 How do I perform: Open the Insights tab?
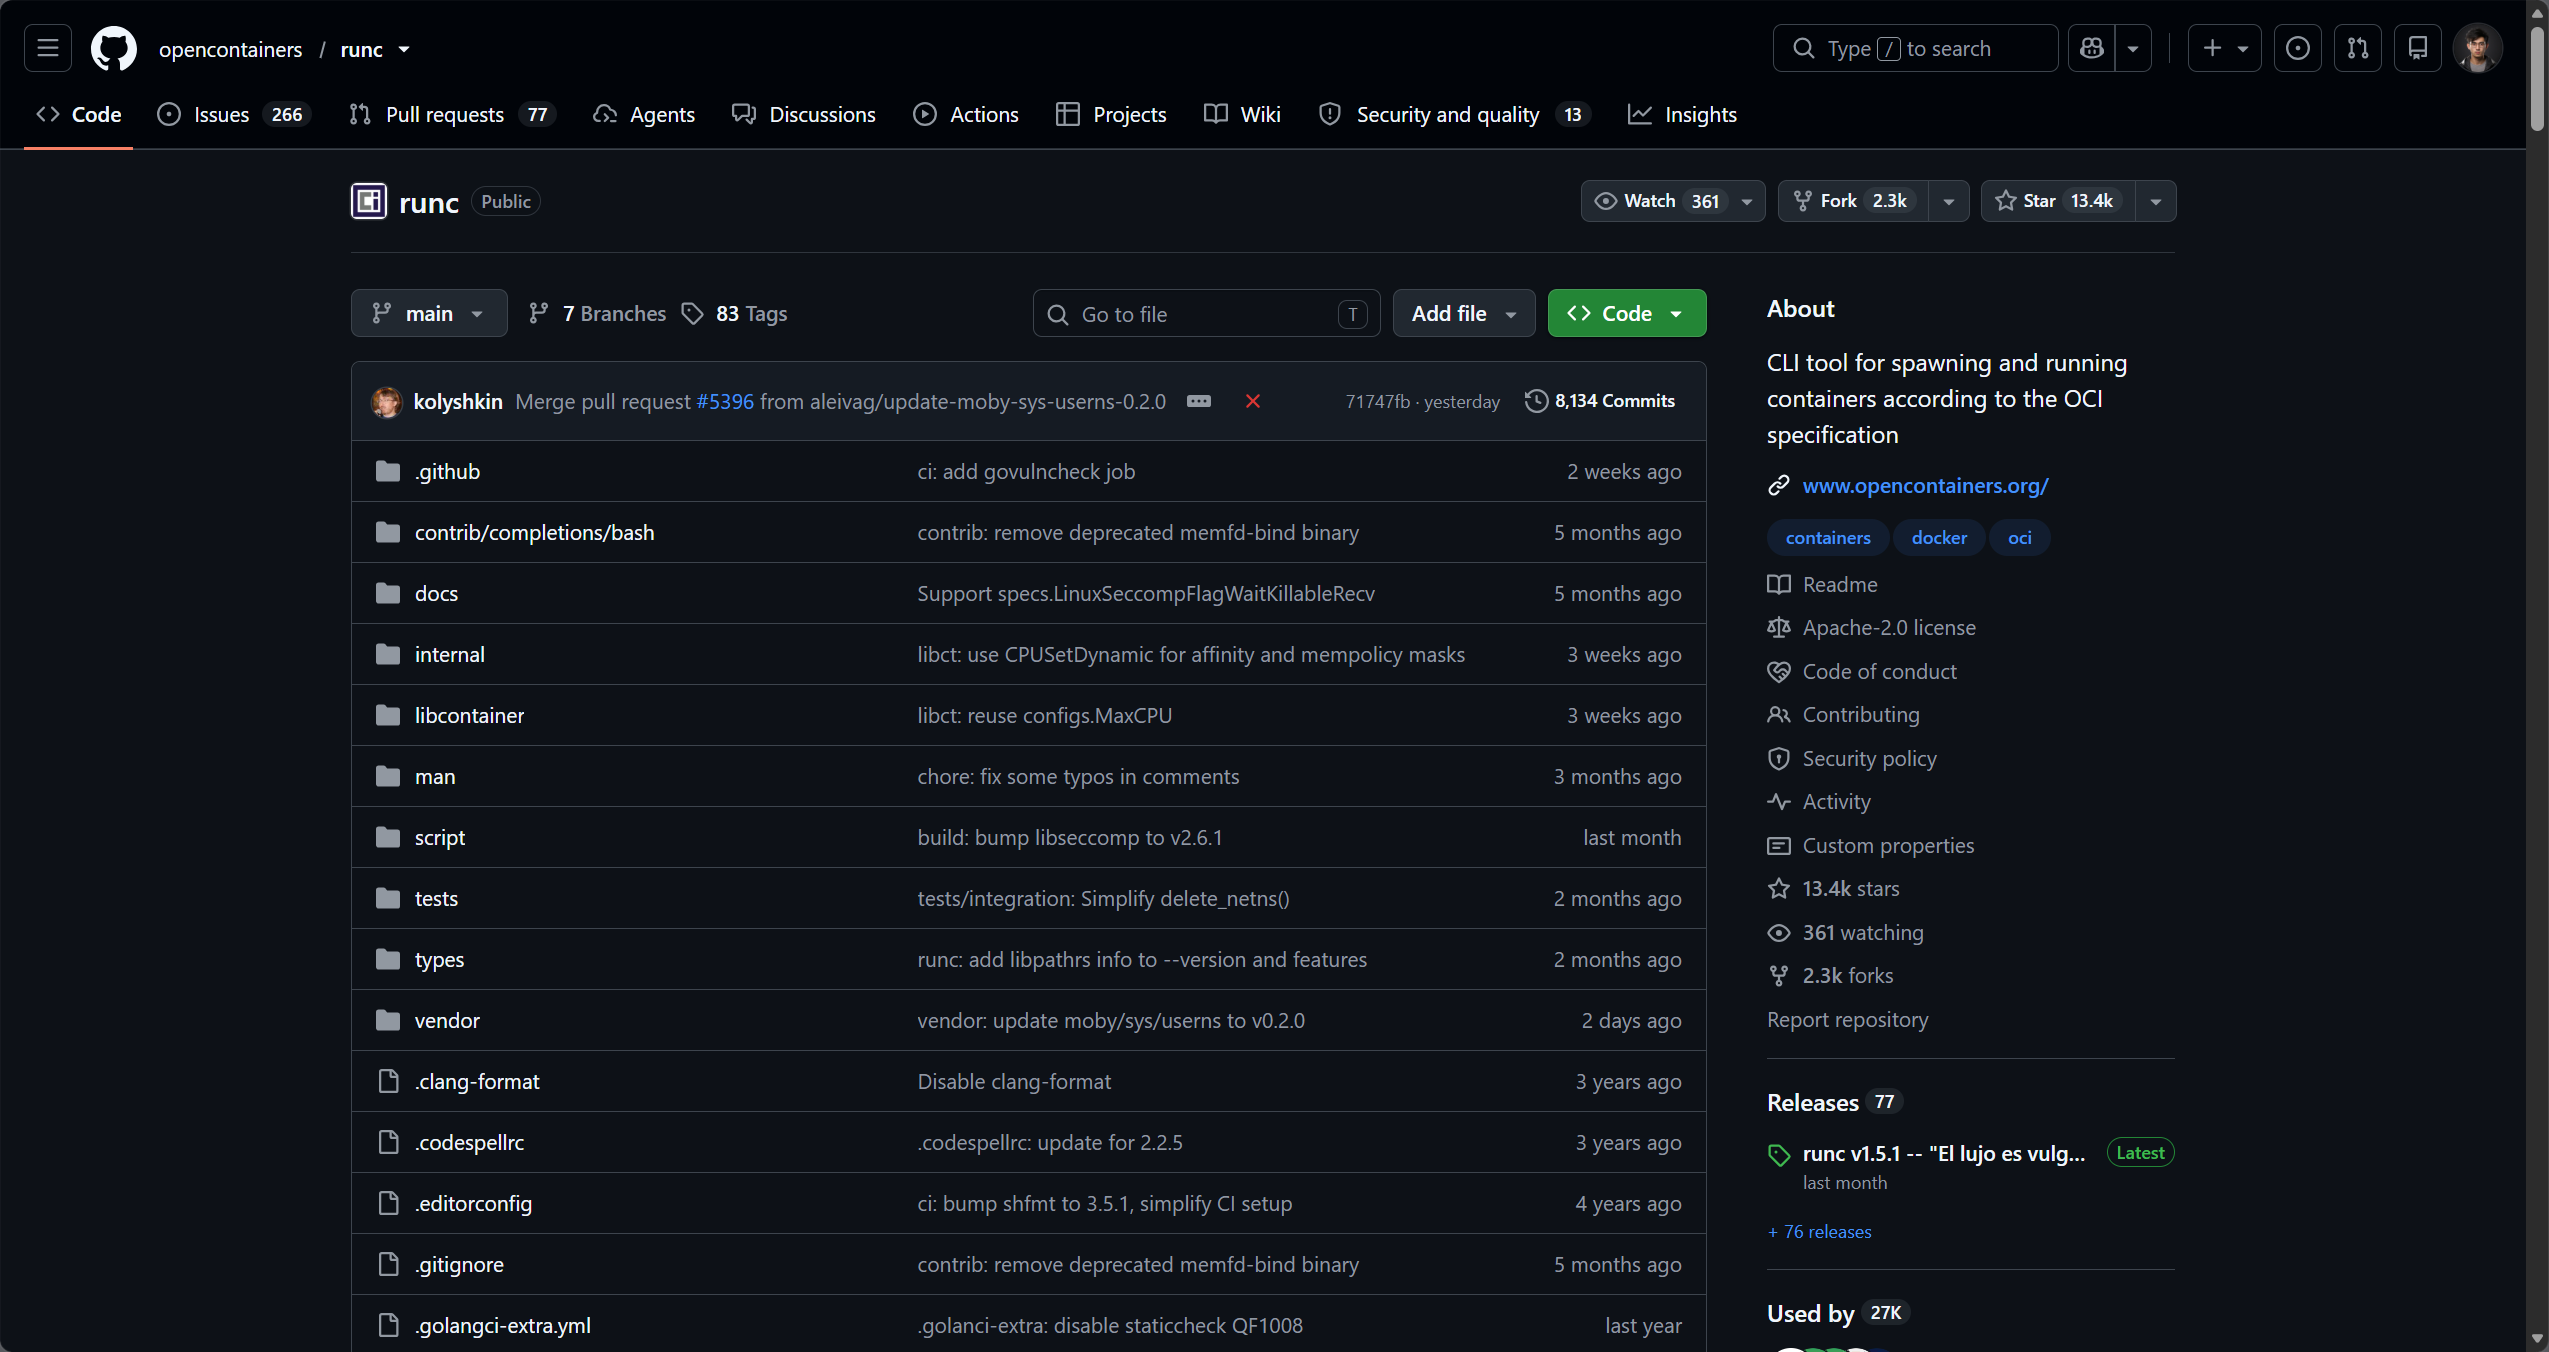pyautogui.click(x=1683, y=115)
